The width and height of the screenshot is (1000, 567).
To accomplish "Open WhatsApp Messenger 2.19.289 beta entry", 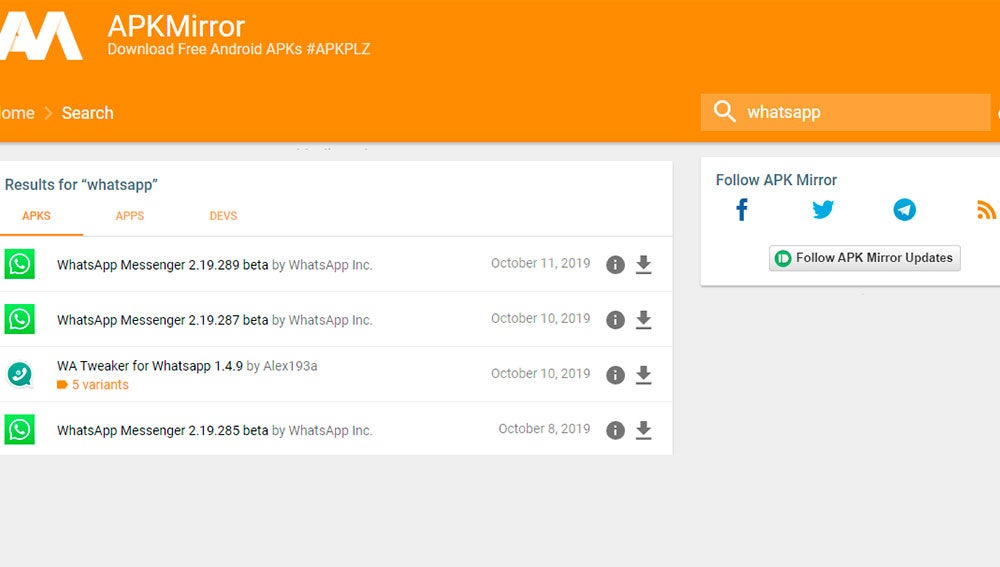I will (x=163, y=265).
